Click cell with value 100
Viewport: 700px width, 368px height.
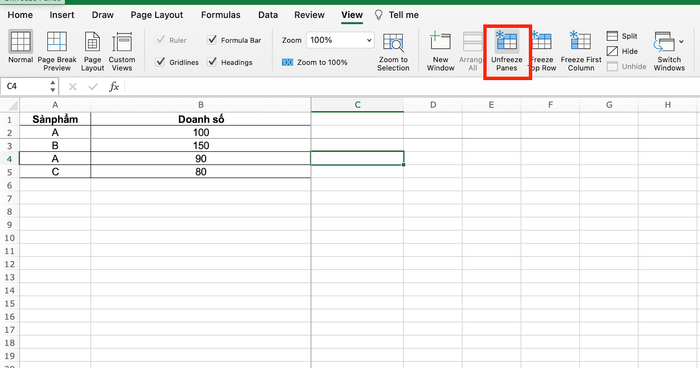(x=201, y=132)
